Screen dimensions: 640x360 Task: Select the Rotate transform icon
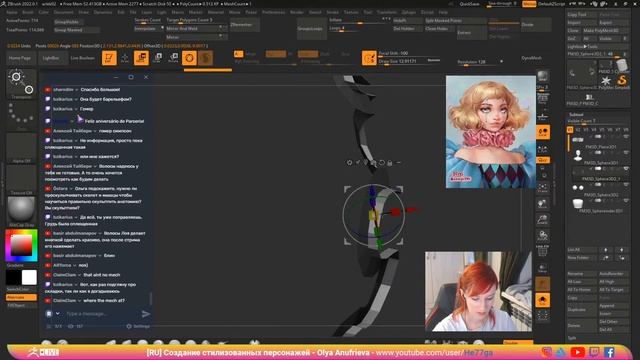tap(173, 58)
